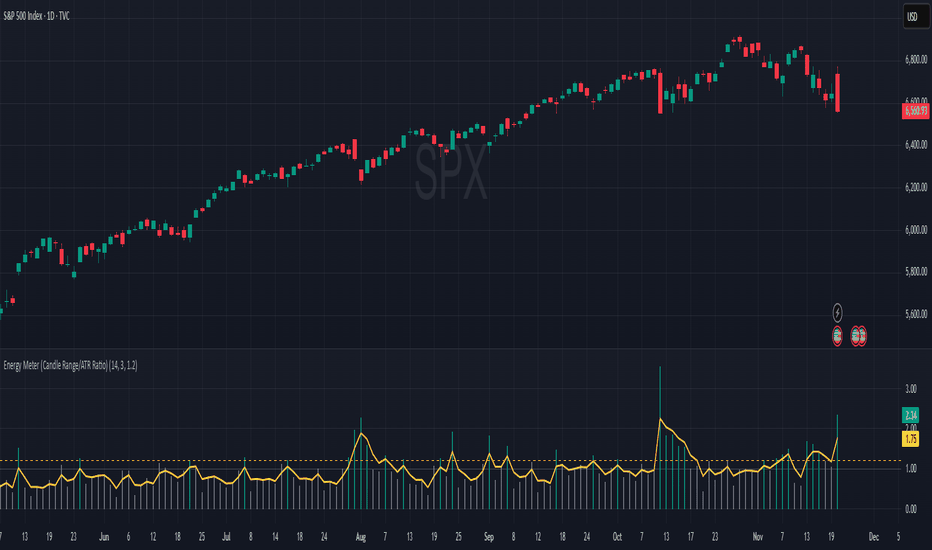The width and height of the screenshot is (932, 550).
Task: Click the SPX watermark in chart center
Action: pos(451,172)
